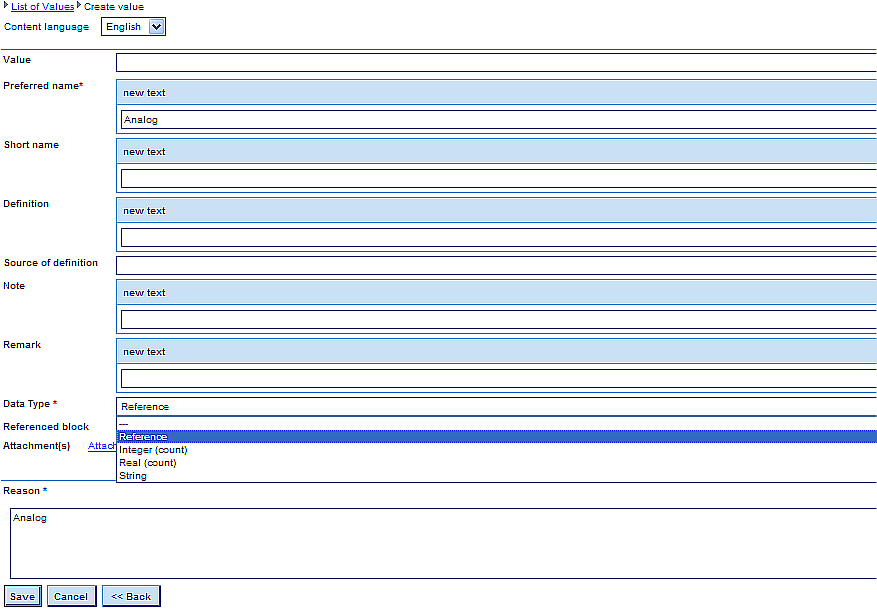Screen dimensions: 877x609
Task: Click the Attachment link beside Attachment(s)
Action: (101, 446)
